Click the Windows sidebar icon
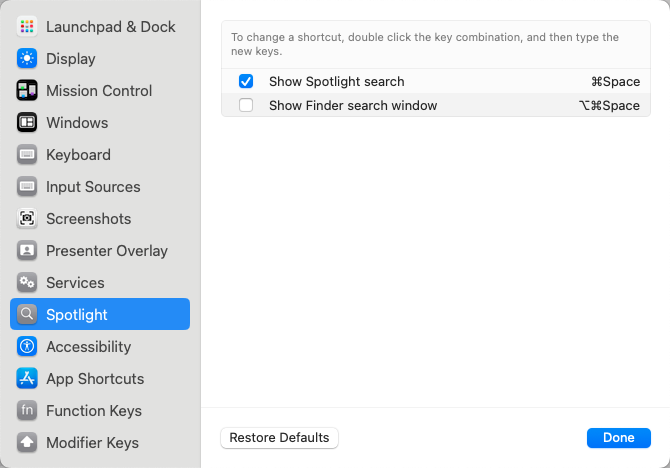Image resolution: width=670 pixels, height=468 pixels. pos(27,123)
